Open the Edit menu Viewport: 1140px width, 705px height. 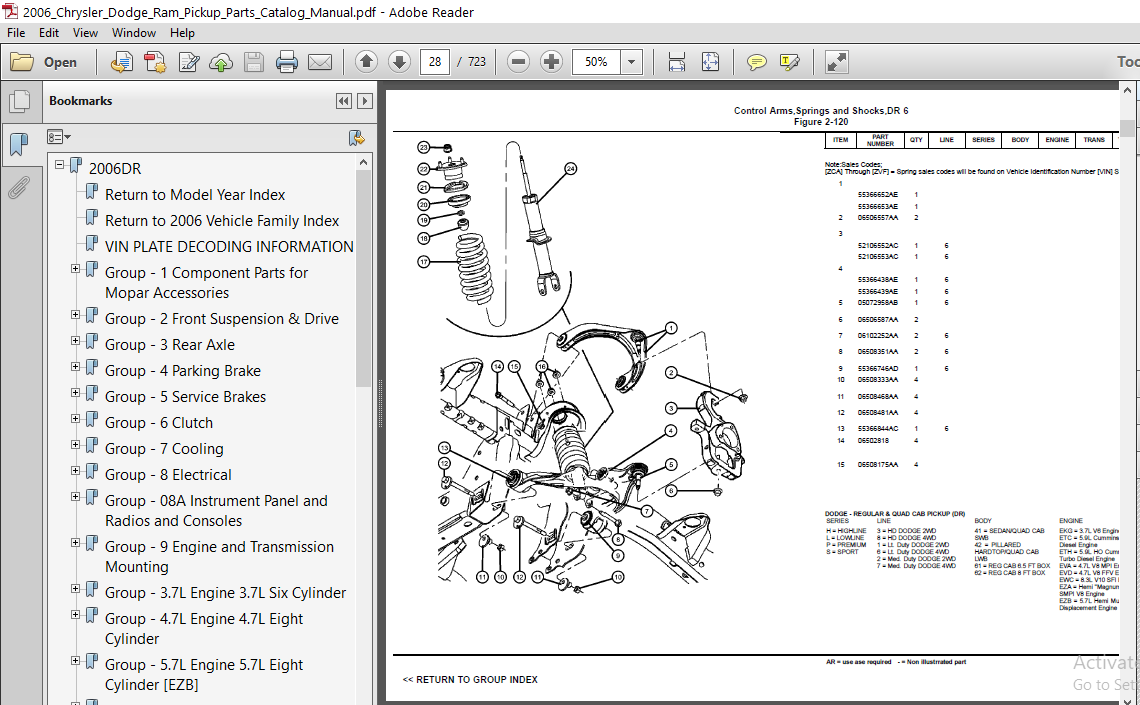click(x=49, y=33)
